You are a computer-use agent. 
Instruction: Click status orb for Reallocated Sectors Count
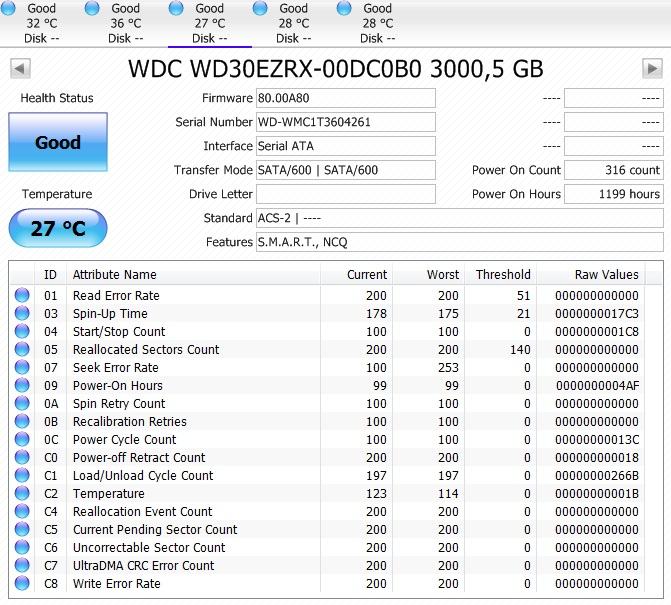(22, 349)
